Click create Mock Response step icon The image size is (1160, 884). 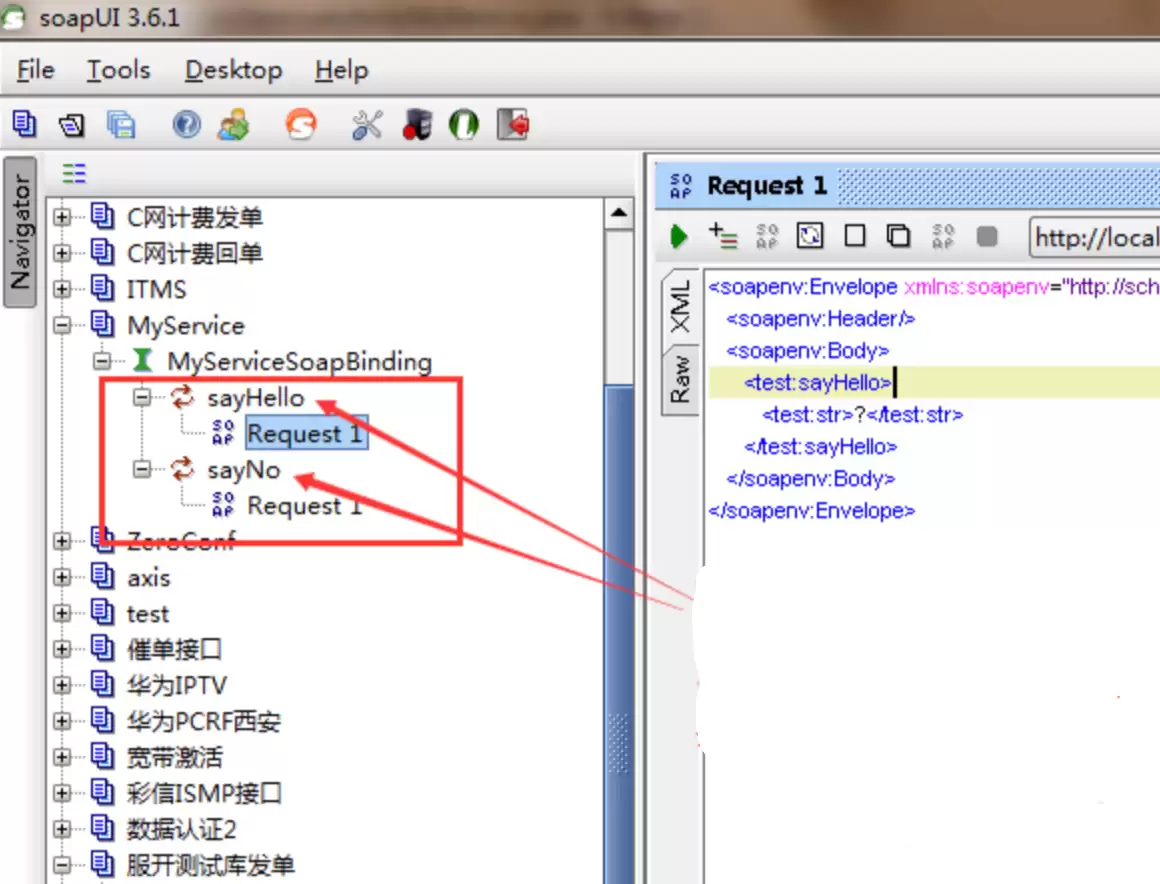click(x=767, y=237)
